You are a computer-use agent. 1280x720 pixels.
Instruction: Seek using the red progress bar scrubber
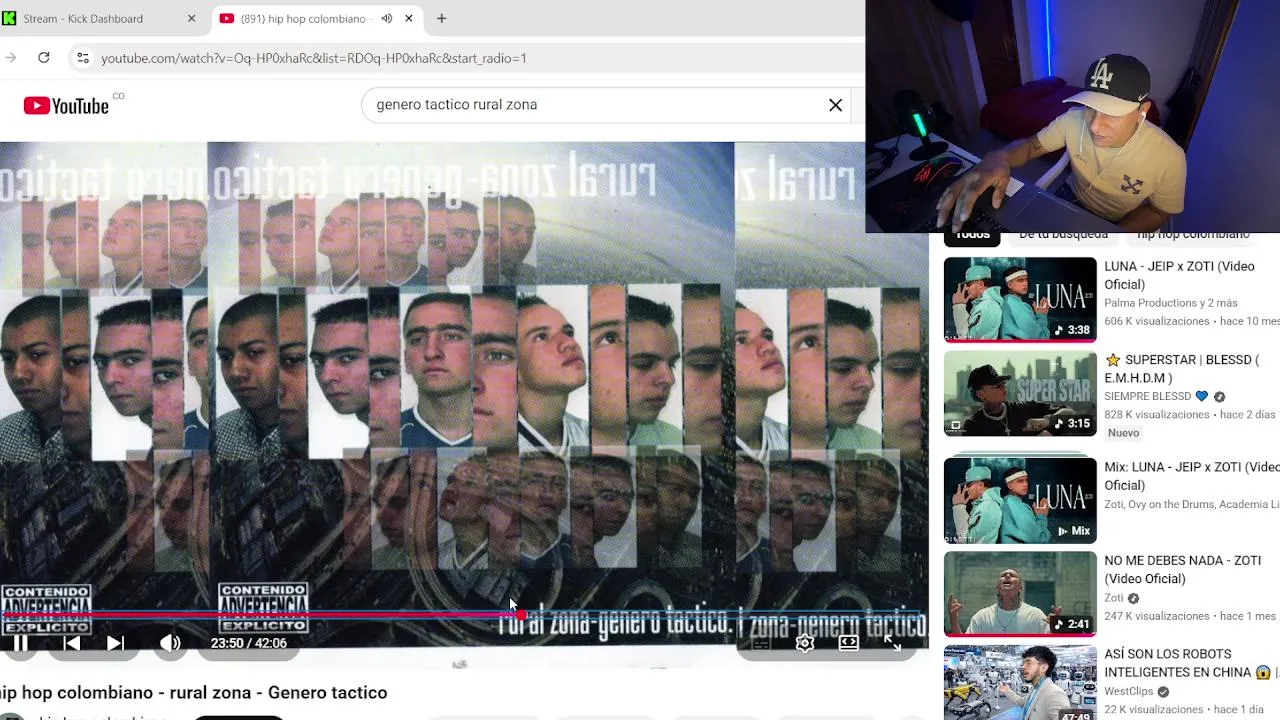(521, 614)
